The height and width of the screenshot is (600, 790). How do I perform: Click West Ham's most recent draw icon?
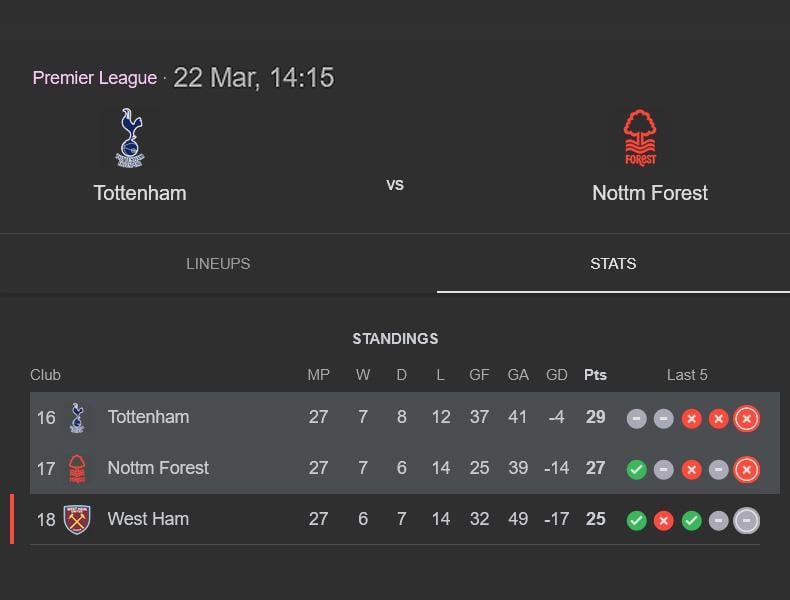(746, 520)
